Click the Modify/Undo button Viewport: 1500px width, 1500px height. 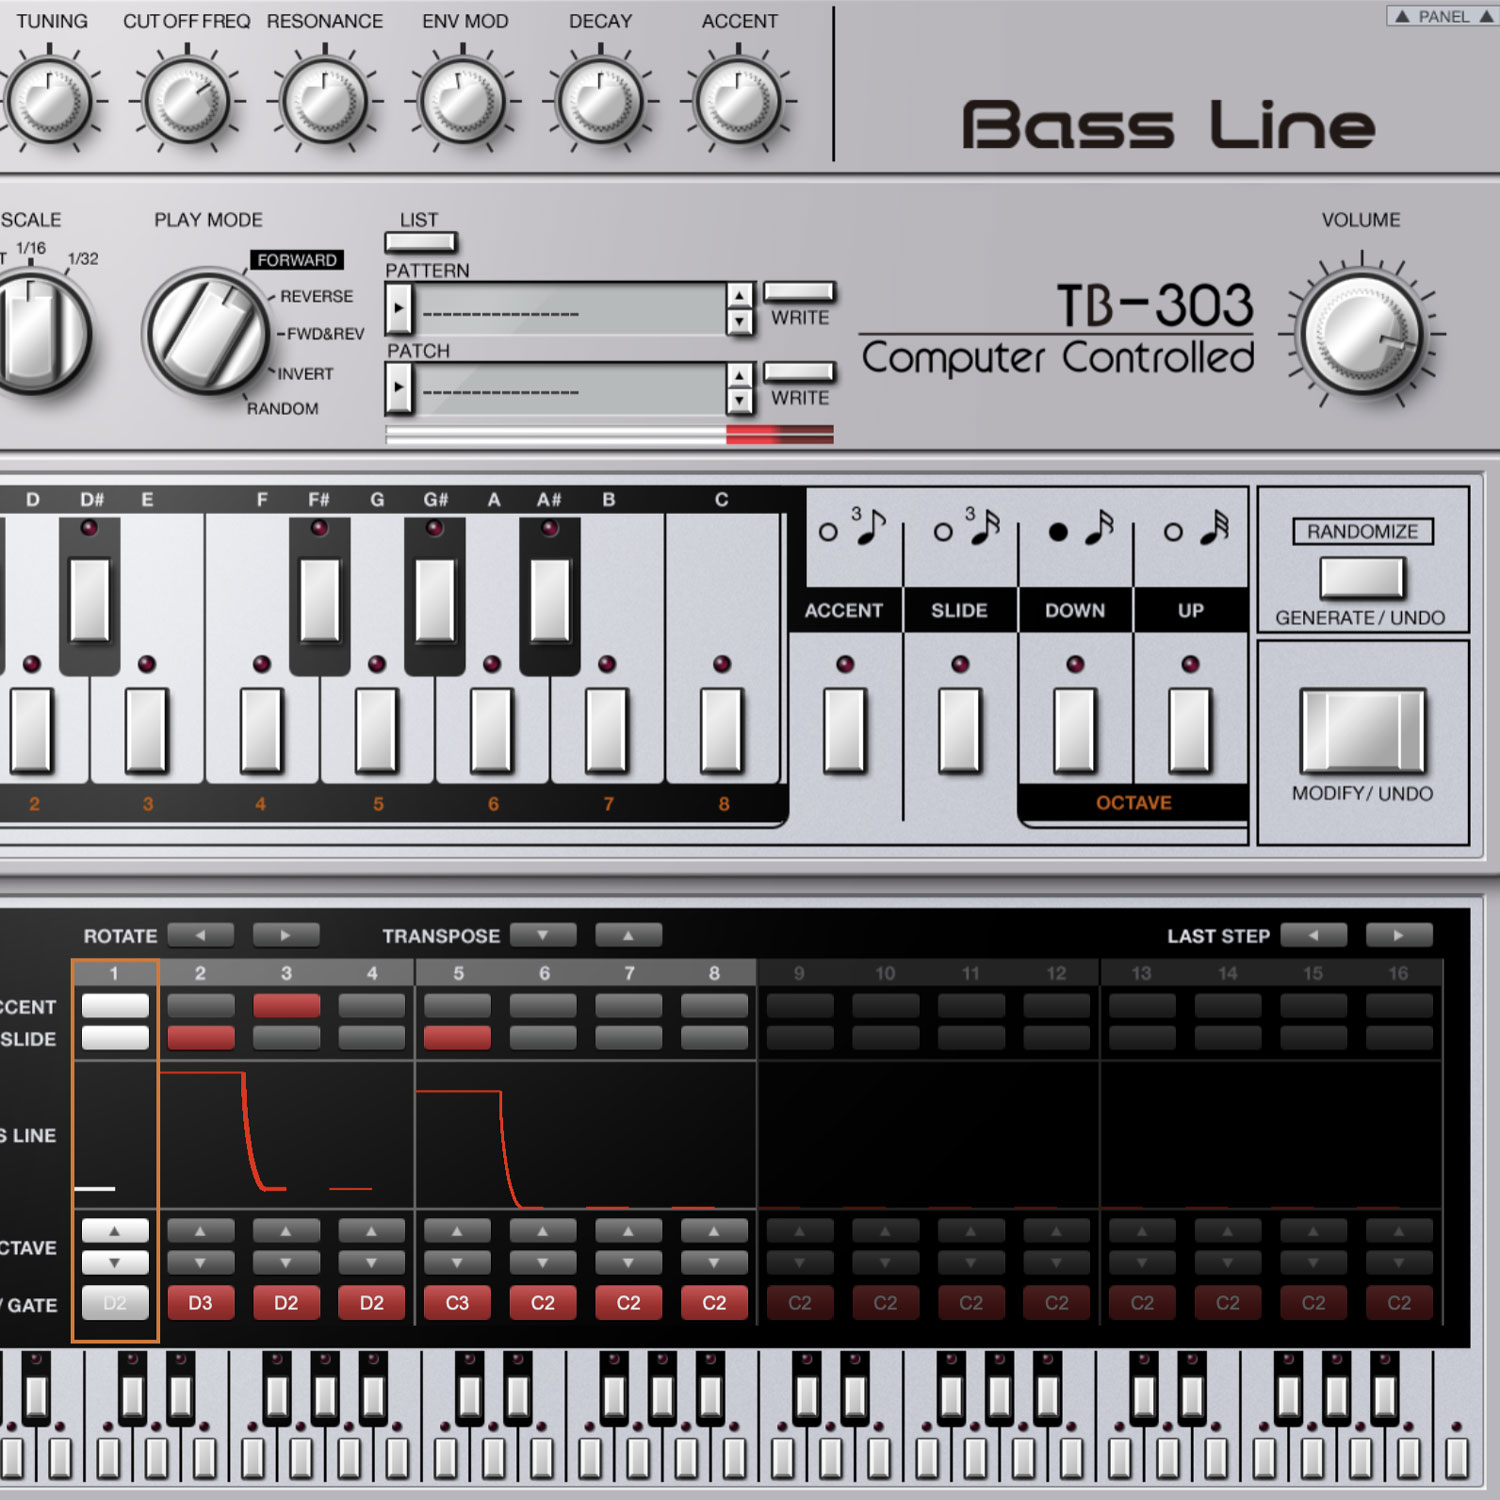pos(1362,730)
